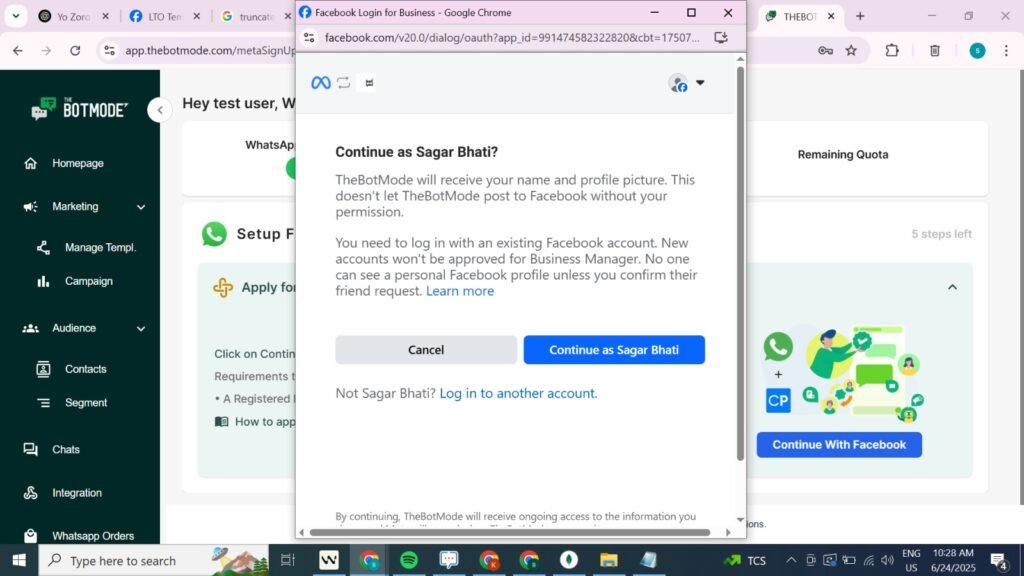Open Chats in sidebar
Viewport: 1024px width, 576px height.
pyautogui.click(x=65, y=449)
